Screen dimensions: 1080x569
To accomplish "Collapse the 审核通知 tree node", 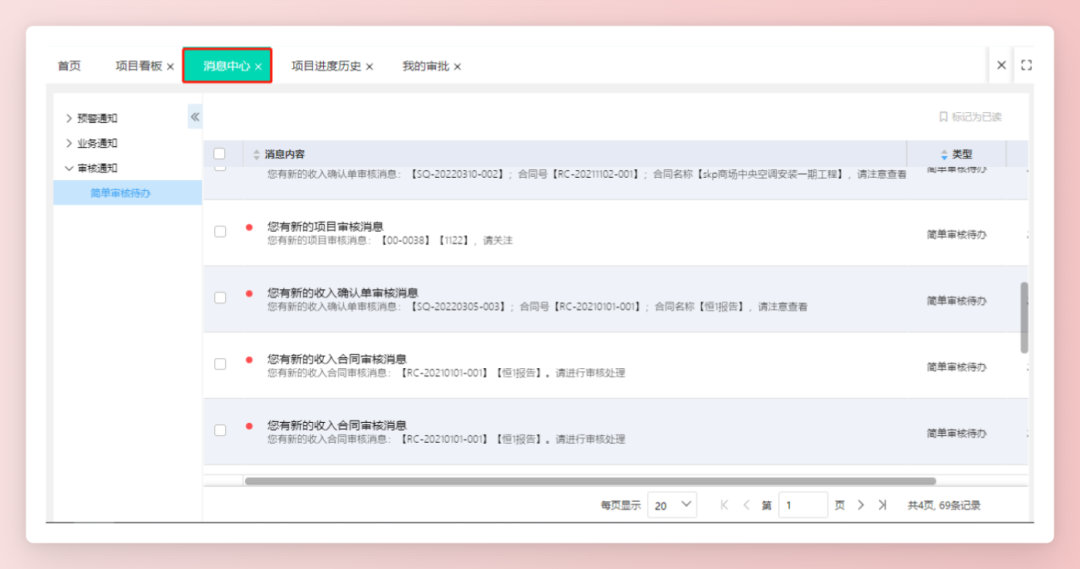I will coord(69,168).
